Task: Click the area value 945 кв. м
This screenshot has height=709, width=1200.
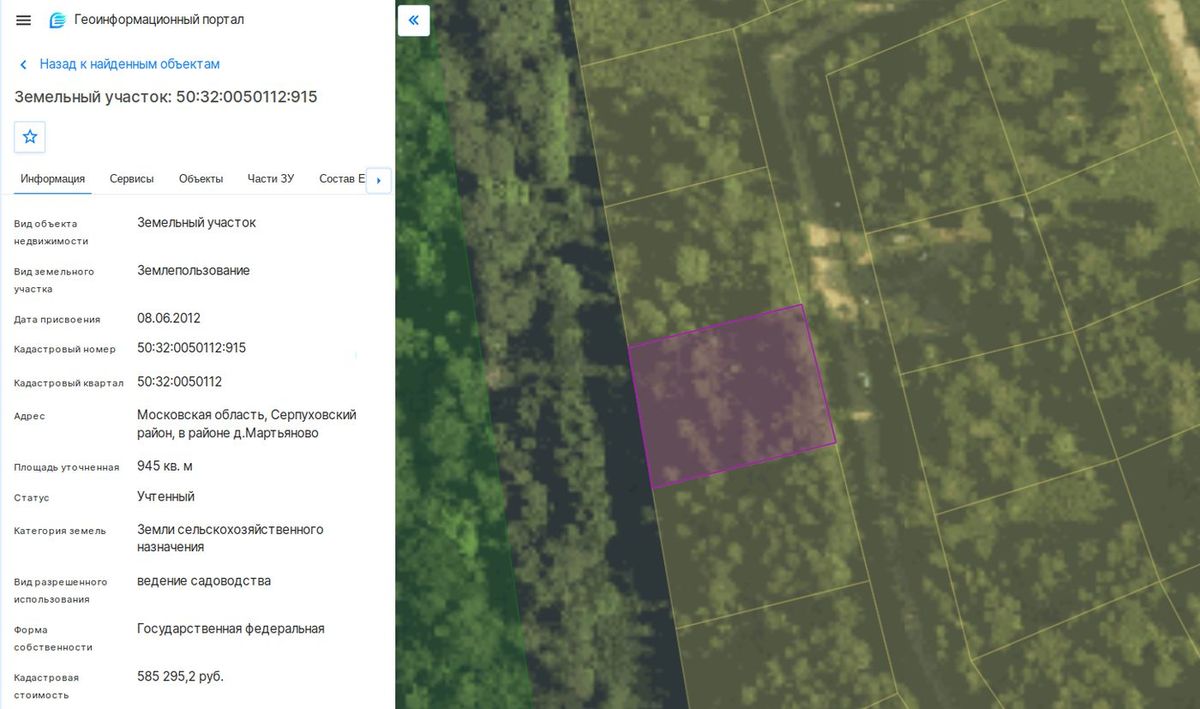Action: click(165, 466)
